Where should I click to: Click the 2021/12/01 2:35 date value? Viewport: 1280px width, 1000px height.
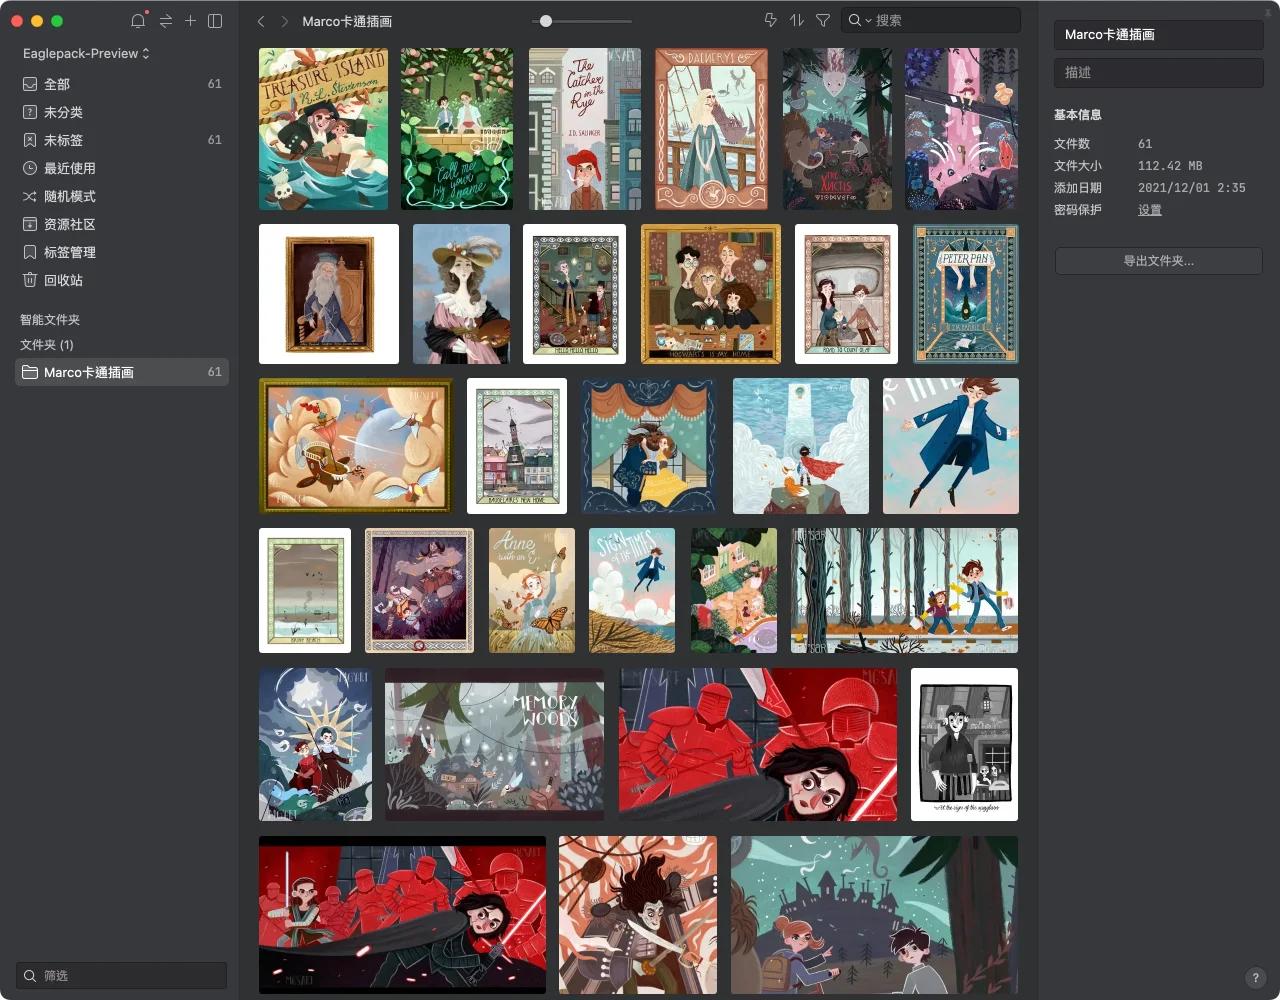(1192, 188)
